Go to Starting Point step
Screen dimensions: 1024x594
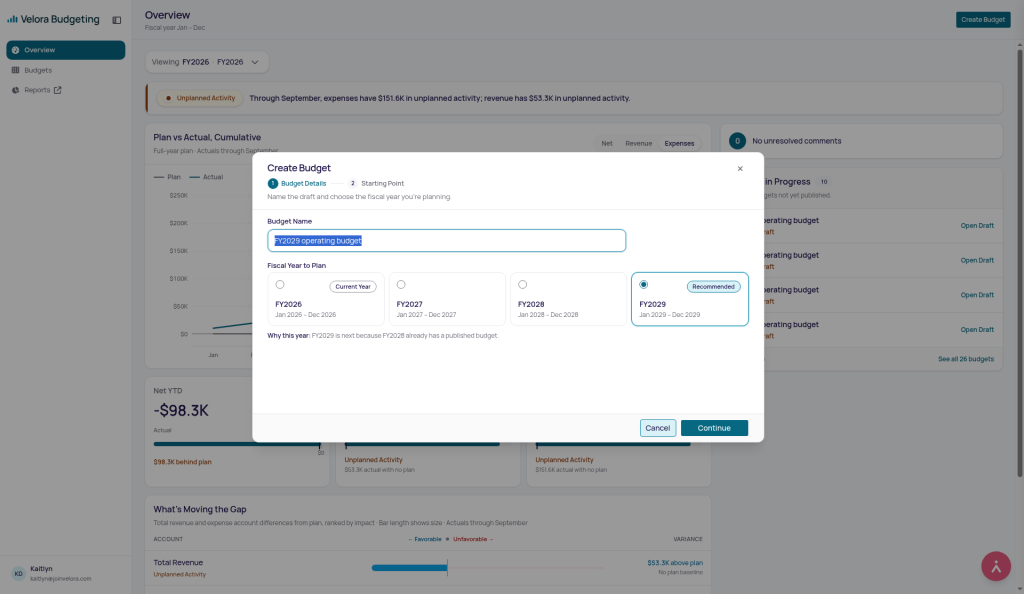(376, 183)
